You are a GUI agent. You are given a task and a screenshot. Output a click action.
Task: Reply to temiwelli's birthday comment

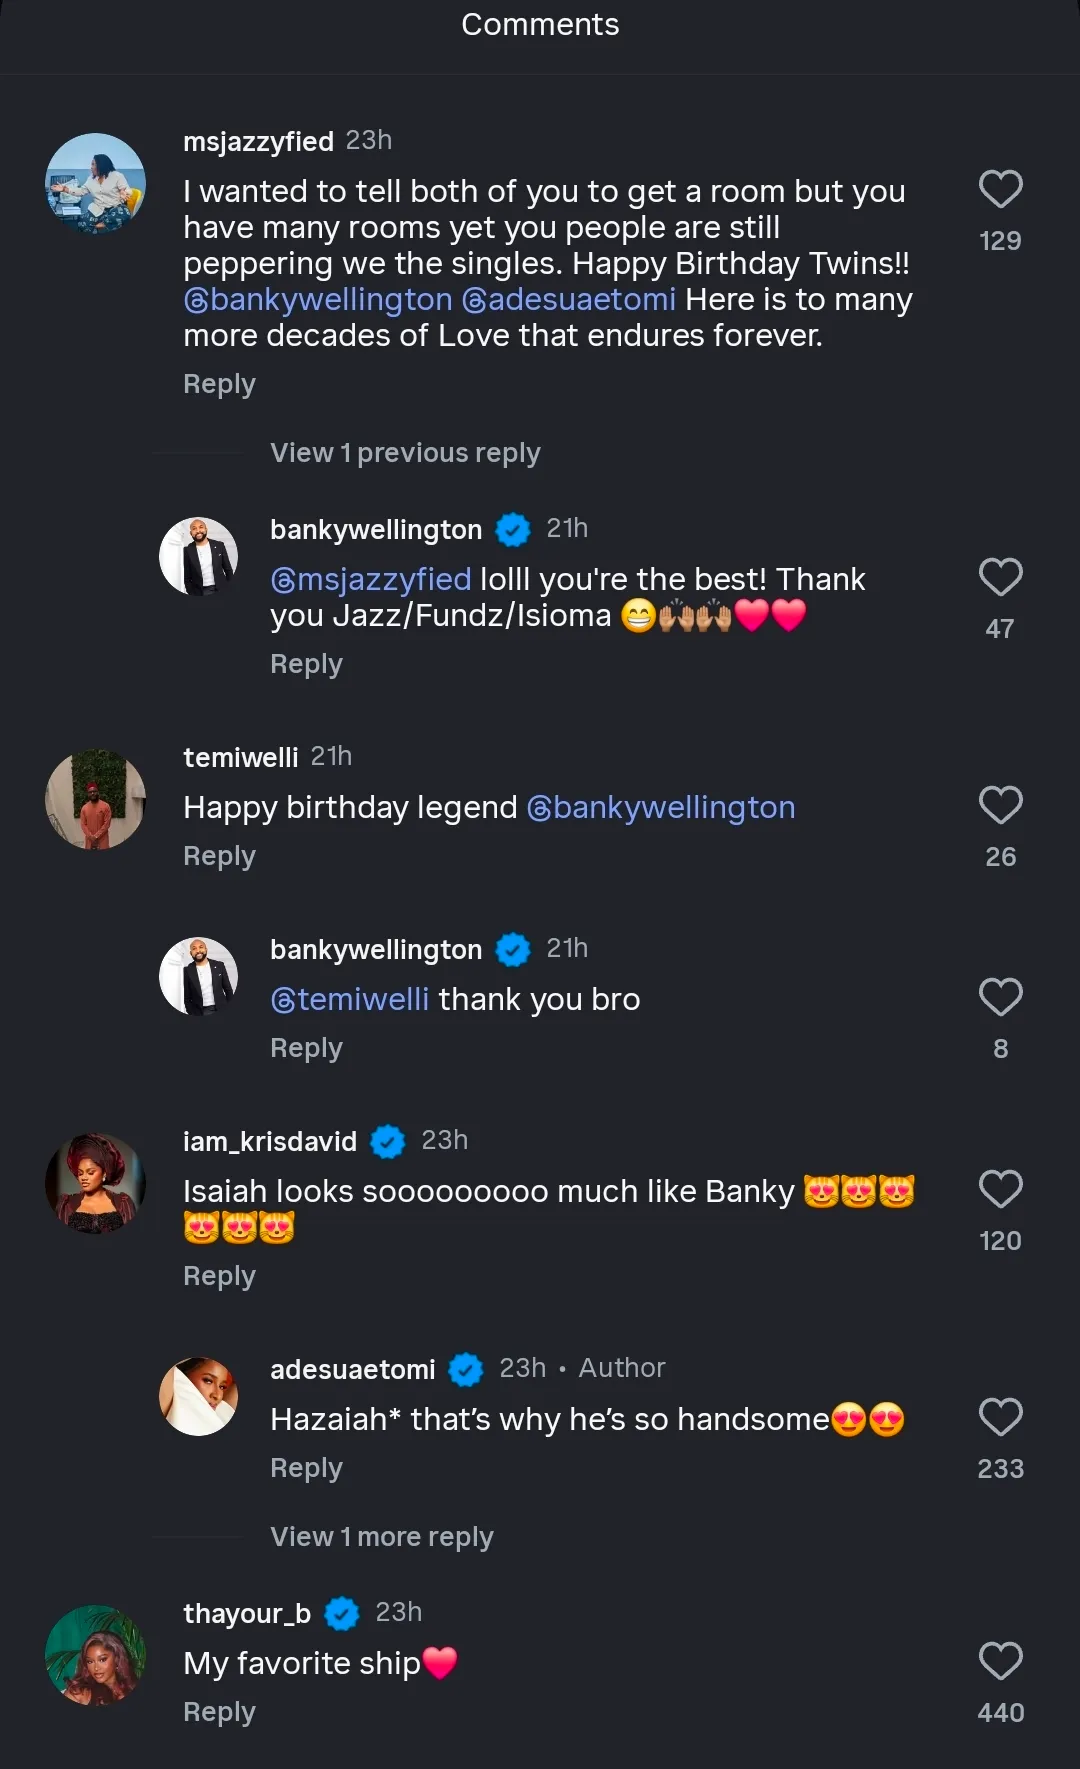[x=219, y=856]
